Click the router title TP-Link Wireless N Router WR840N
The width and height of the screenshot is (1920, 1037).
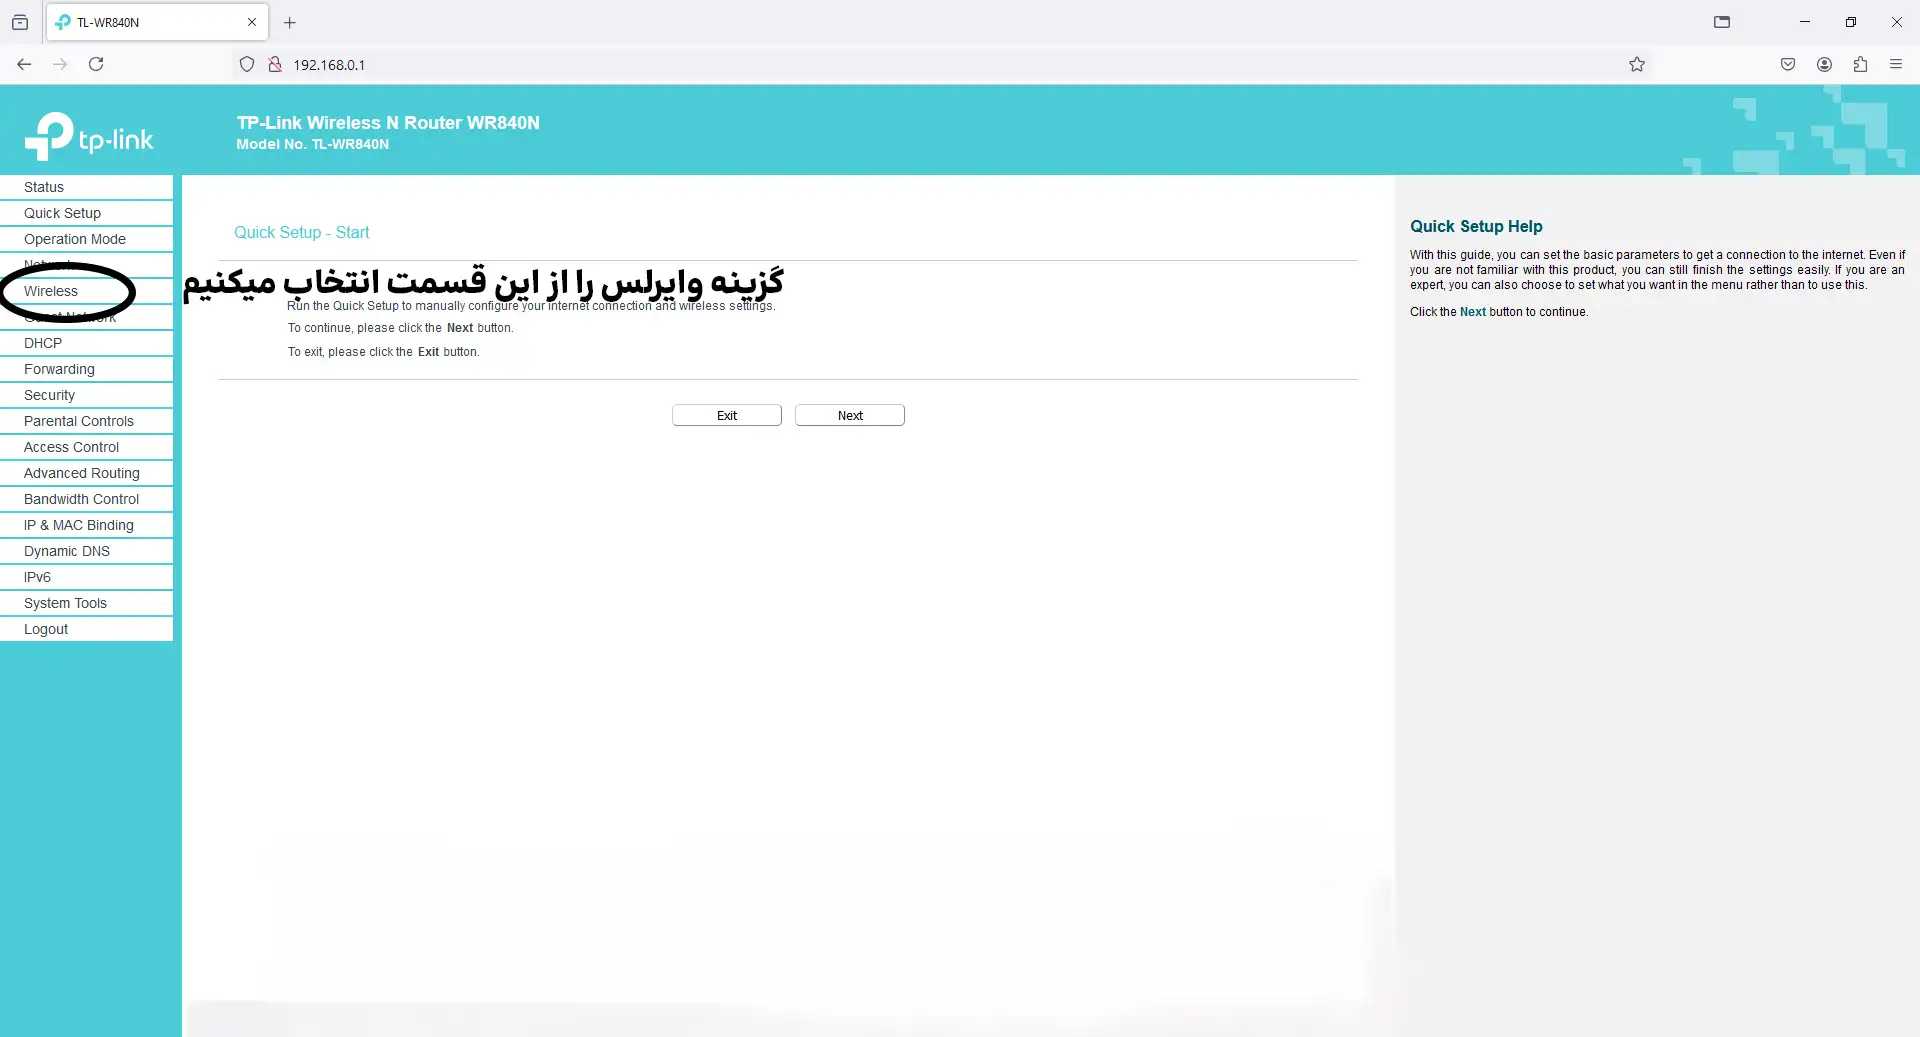(x=388, y=122)
